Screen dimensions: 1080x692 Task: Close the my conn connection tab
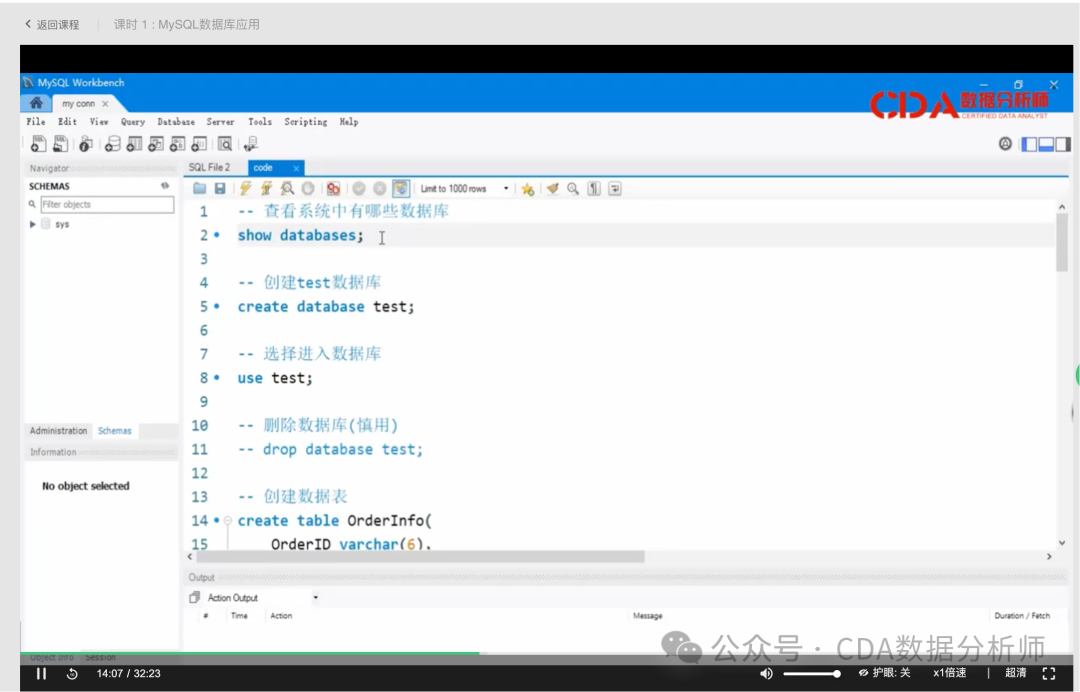(105, 104)
